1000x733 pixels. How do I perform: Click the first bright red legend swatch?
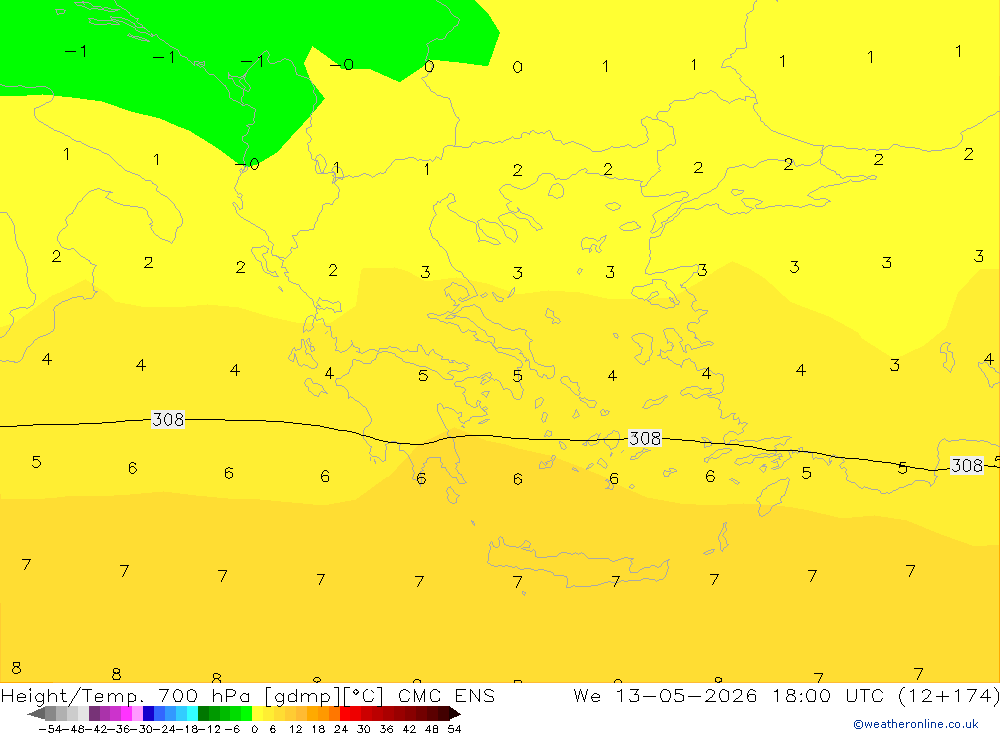(345, 714)
